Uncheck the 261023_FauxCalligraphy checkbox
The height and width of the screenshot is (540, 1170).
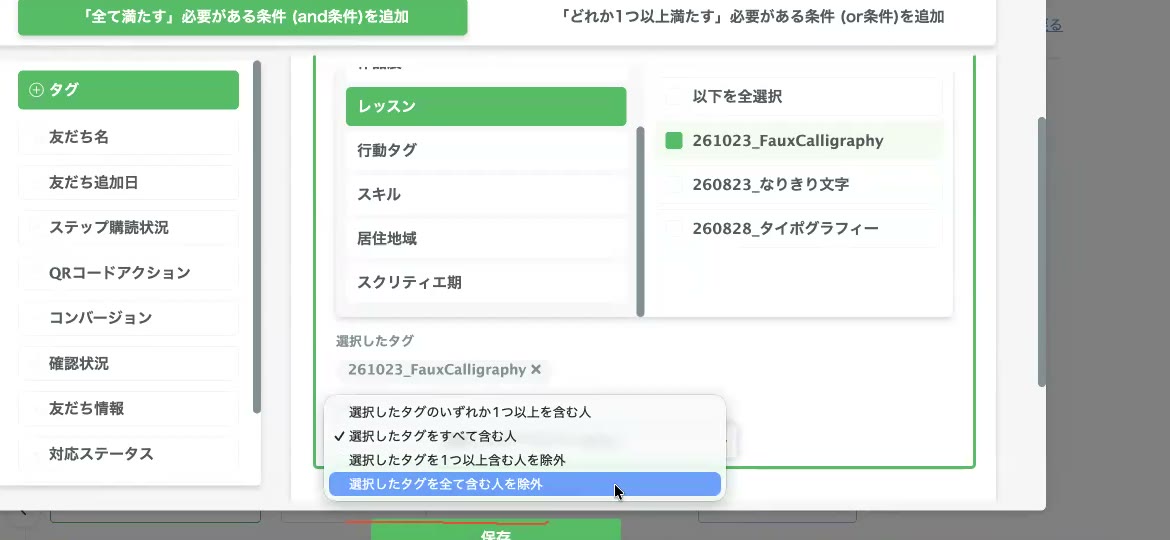tap(674, 140)
